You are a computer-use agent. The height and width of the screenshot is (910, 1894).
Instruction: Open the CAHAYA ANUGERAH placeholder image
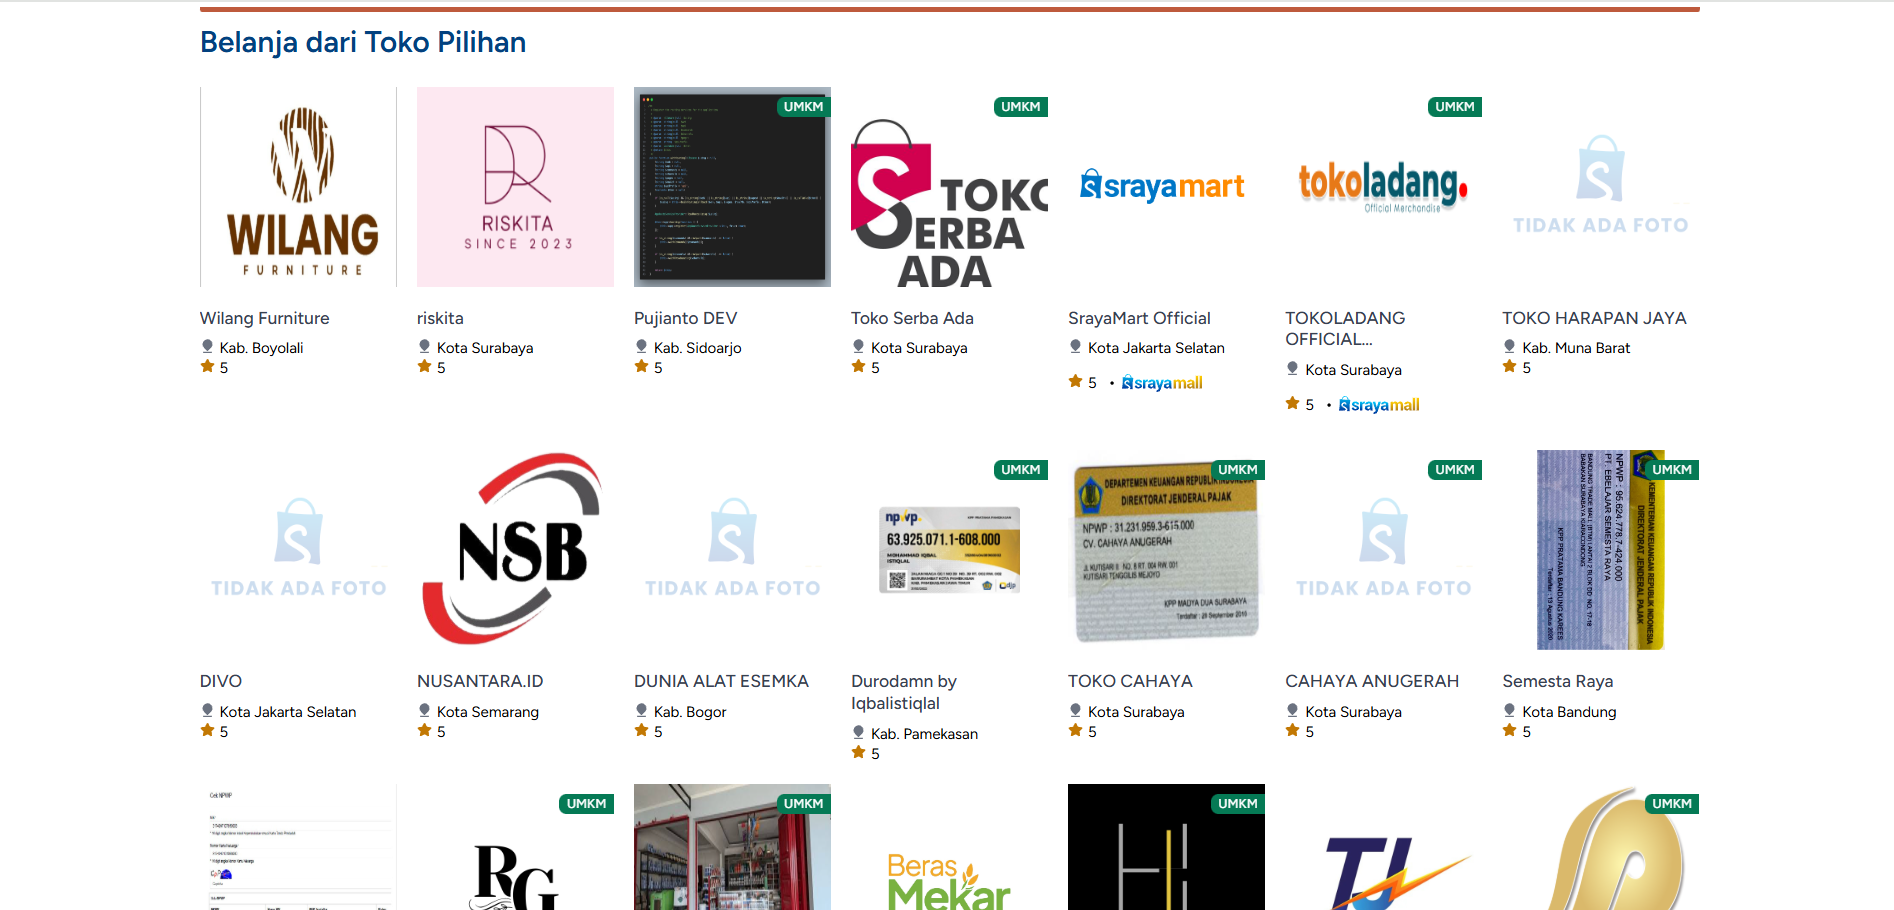coord(1383,550)
